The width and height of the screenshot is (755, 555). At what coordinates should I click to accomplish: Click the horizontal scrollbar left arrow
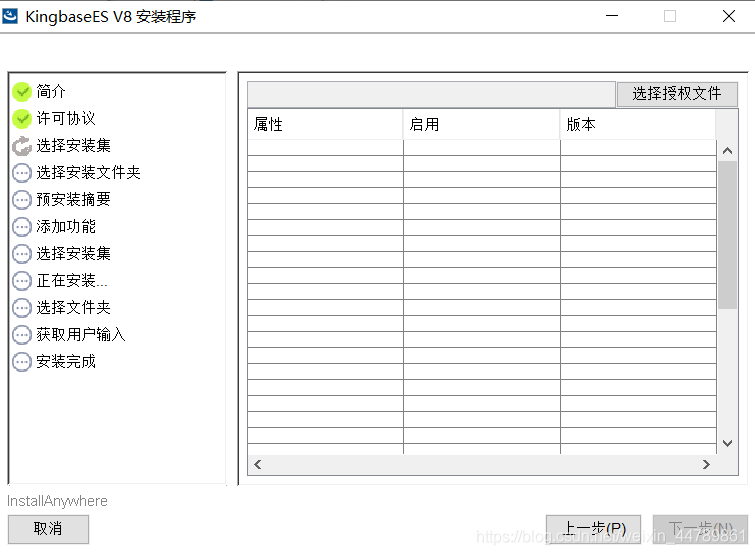258,465
